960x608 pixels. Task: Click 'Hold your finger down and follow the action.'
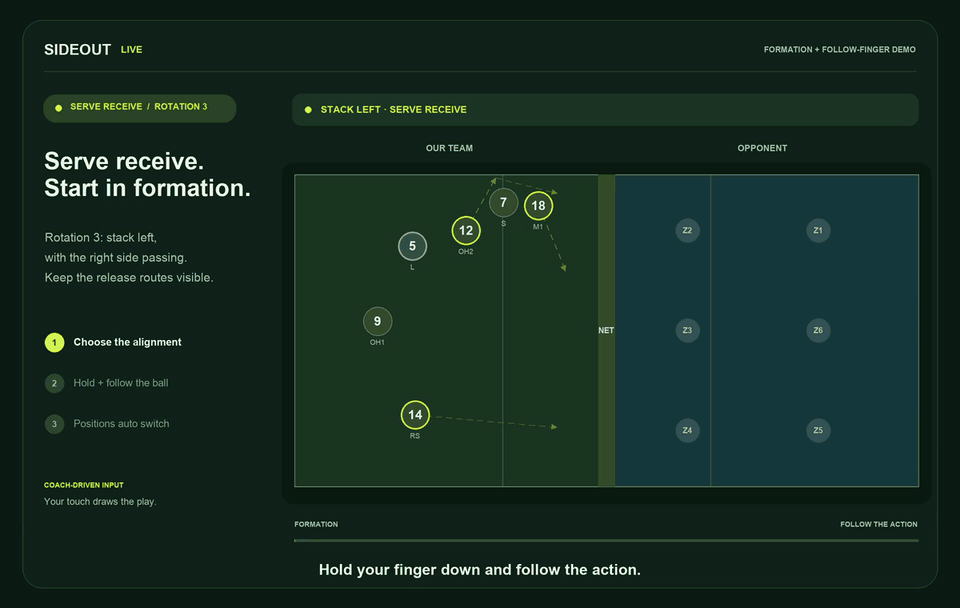click(479, 570)
